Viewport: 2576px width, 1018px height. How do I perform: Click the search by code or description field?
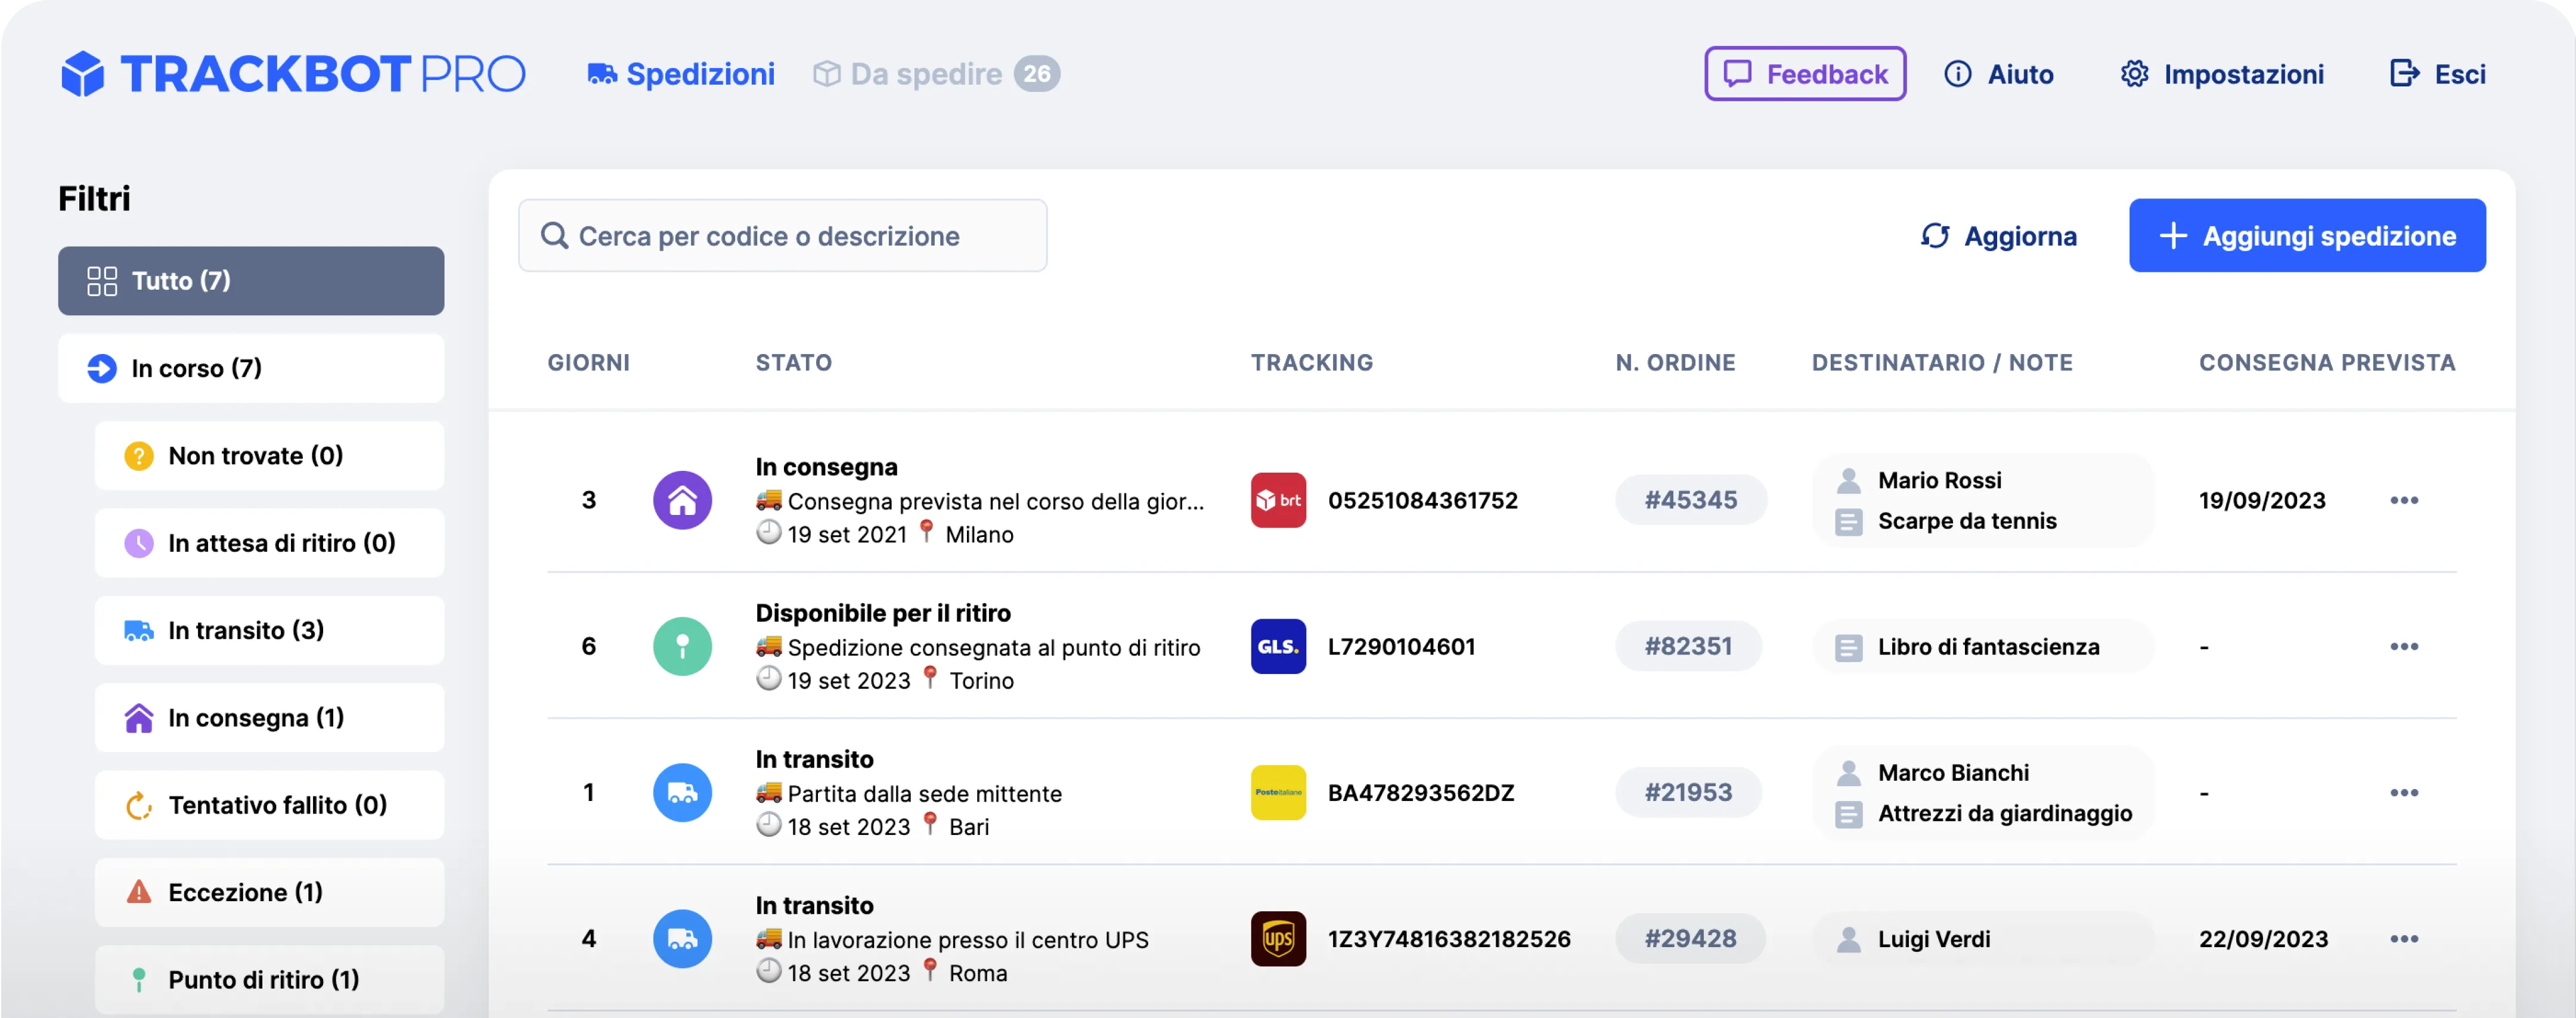[x=782, y=236]
